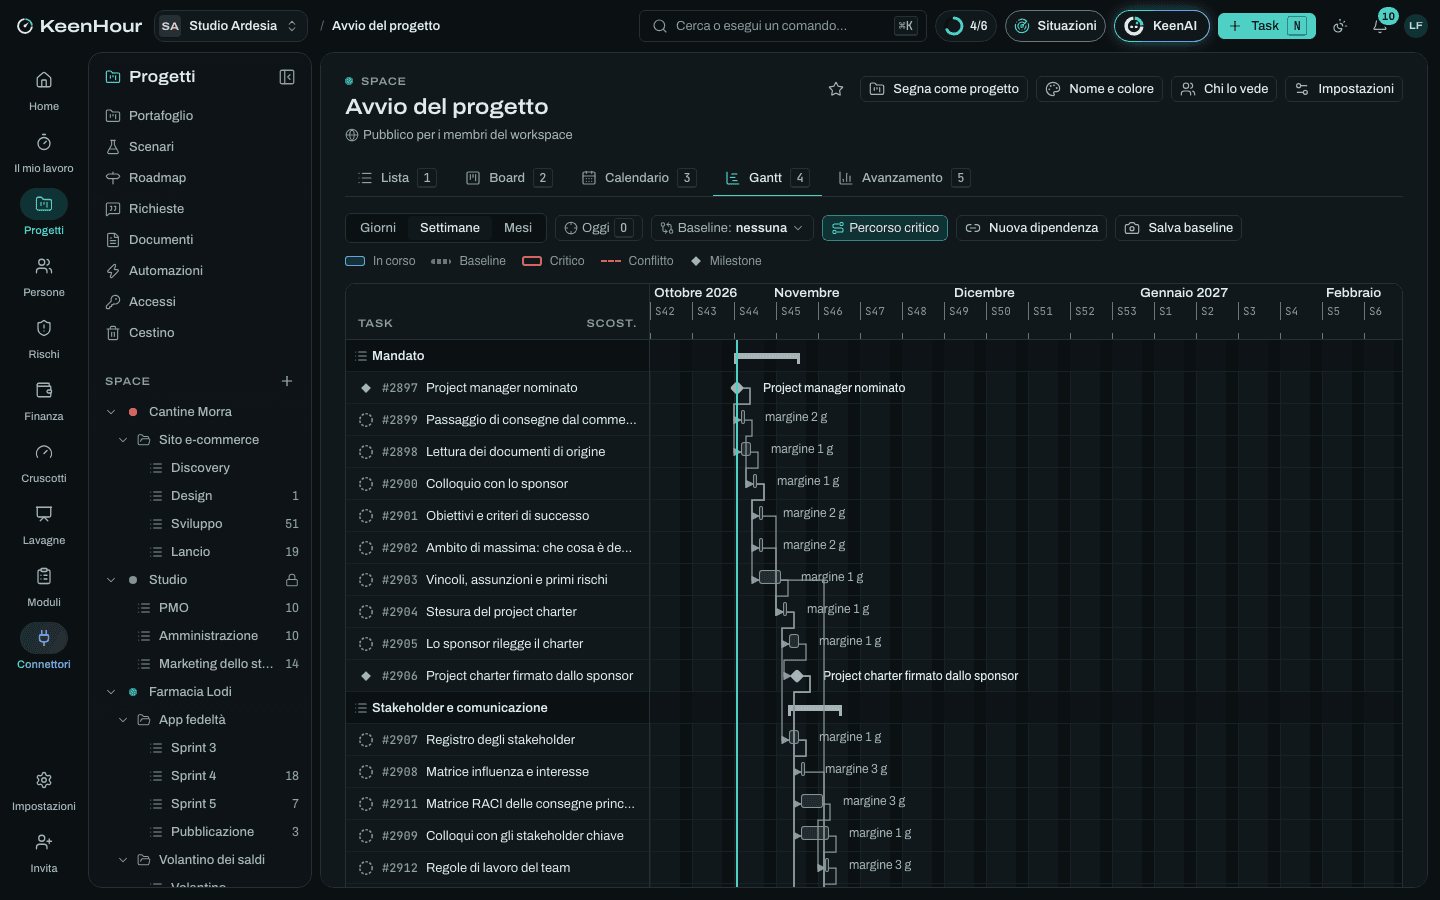The width and height of the screenshot is (1440, 900).
Task: Mark task #2899 status circle complete
Action: (x=366, y=420)
